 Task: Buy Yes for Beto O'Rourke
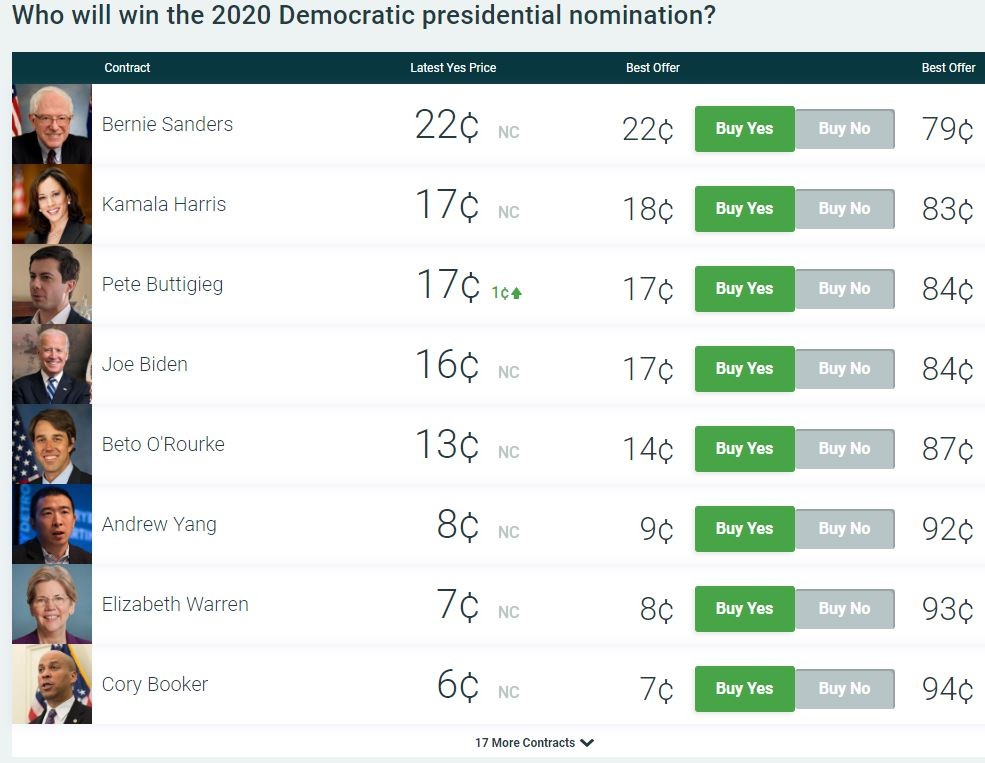coord(744,449)
